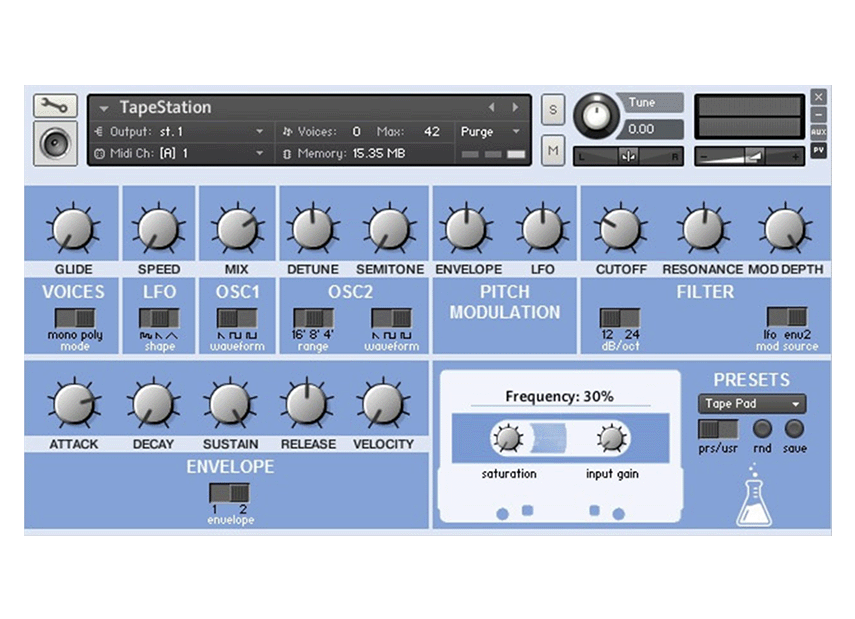Adjust the volume slider
This screenshot has width=855, height=619.
(x=749, y=157)
